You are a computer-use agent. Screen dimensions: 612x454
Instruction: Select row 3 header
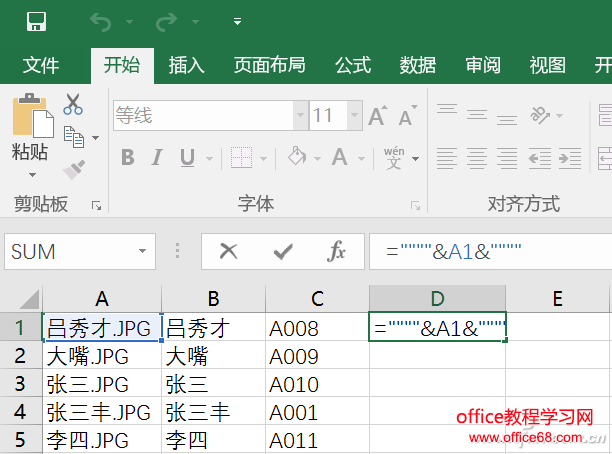21,384
